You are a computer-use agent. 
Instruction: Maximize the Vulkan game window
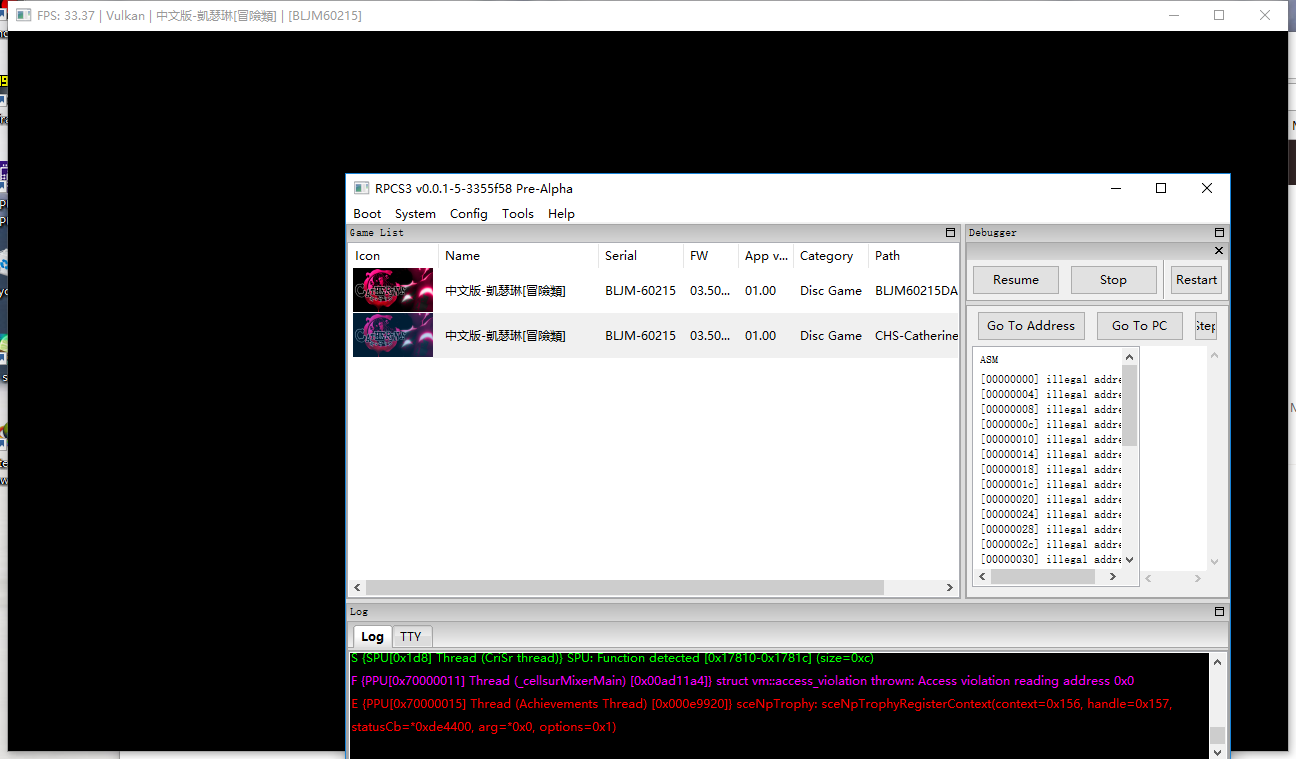tap(1219, 15)
